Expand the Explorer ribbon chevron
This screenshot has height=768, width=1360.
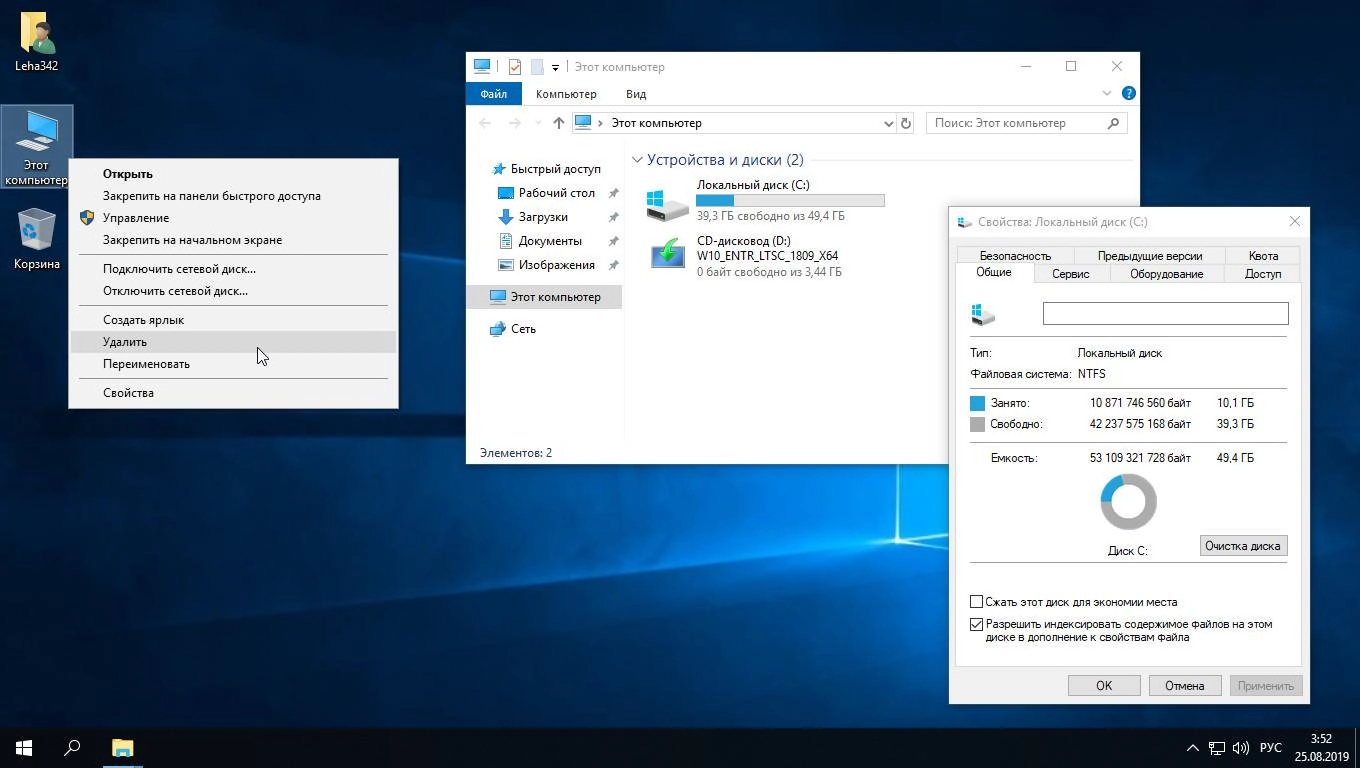(1107, 93)
